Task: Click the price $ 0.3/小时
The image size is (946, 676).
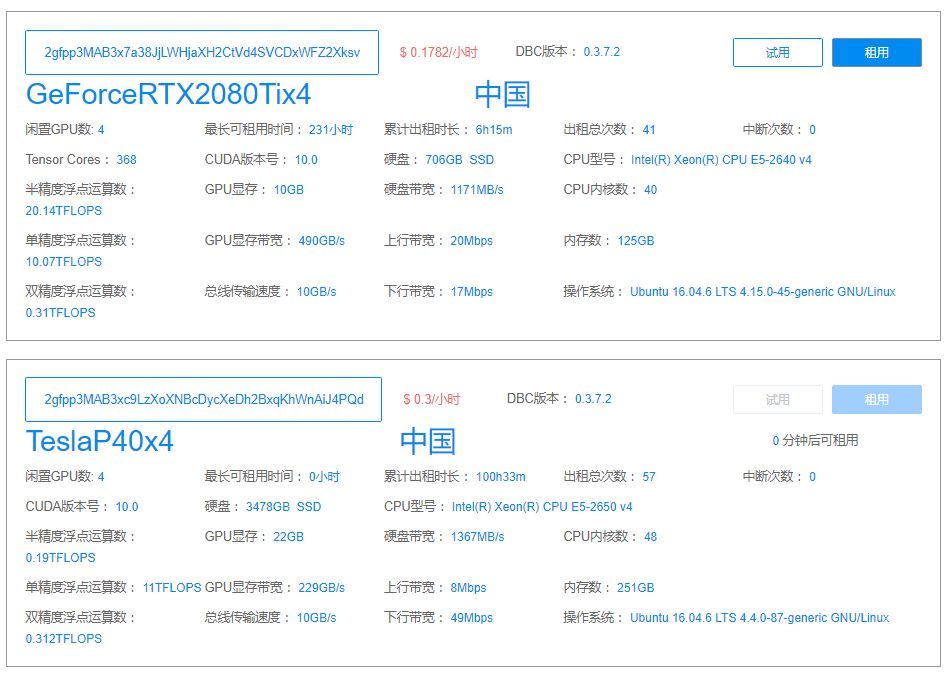Action: pyautogui.click(x=432, y=400)
